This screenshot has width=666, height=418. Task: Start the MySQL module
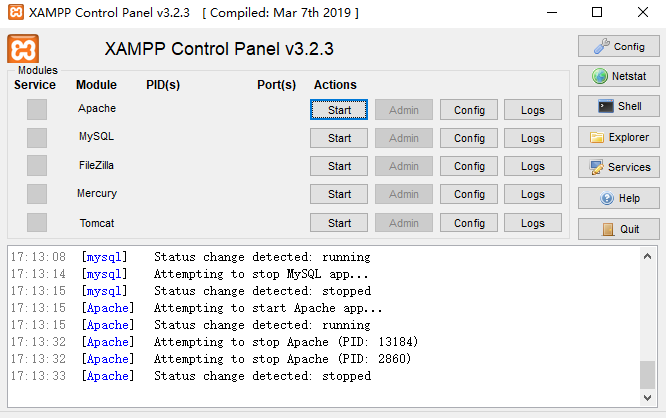(339, 138)
